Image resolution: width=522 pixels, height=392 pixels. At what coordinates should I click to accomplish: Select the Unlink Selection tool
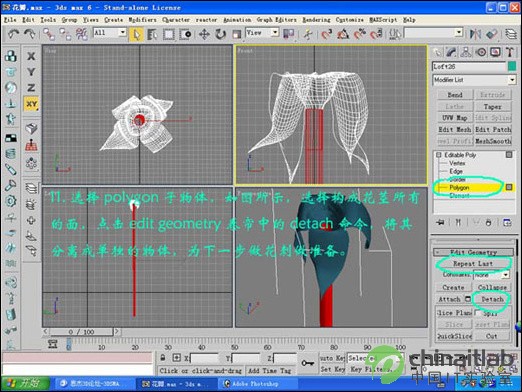click(65, 34)
